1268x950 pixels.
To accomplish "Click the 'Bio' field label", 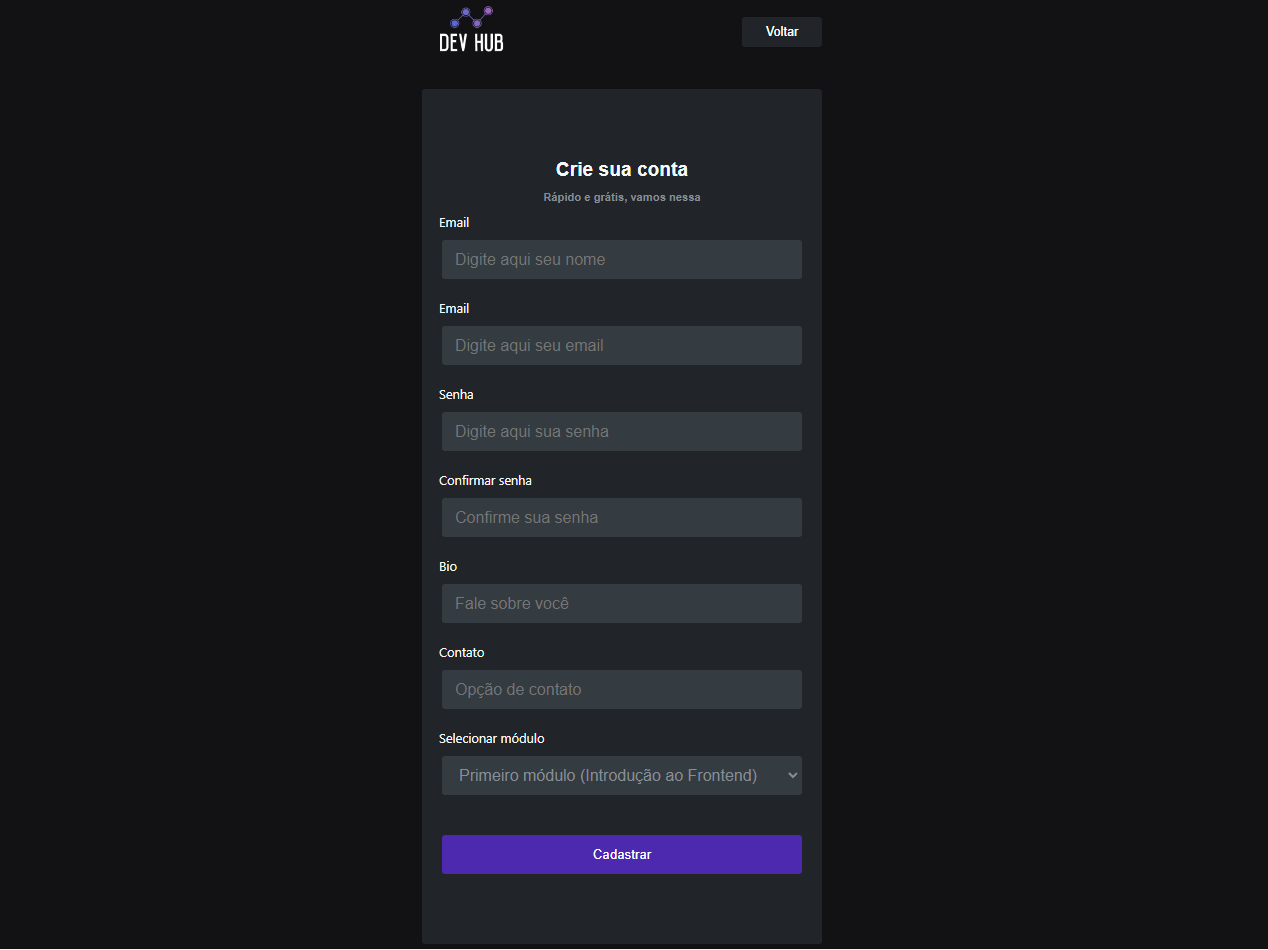I will point(447,566).
